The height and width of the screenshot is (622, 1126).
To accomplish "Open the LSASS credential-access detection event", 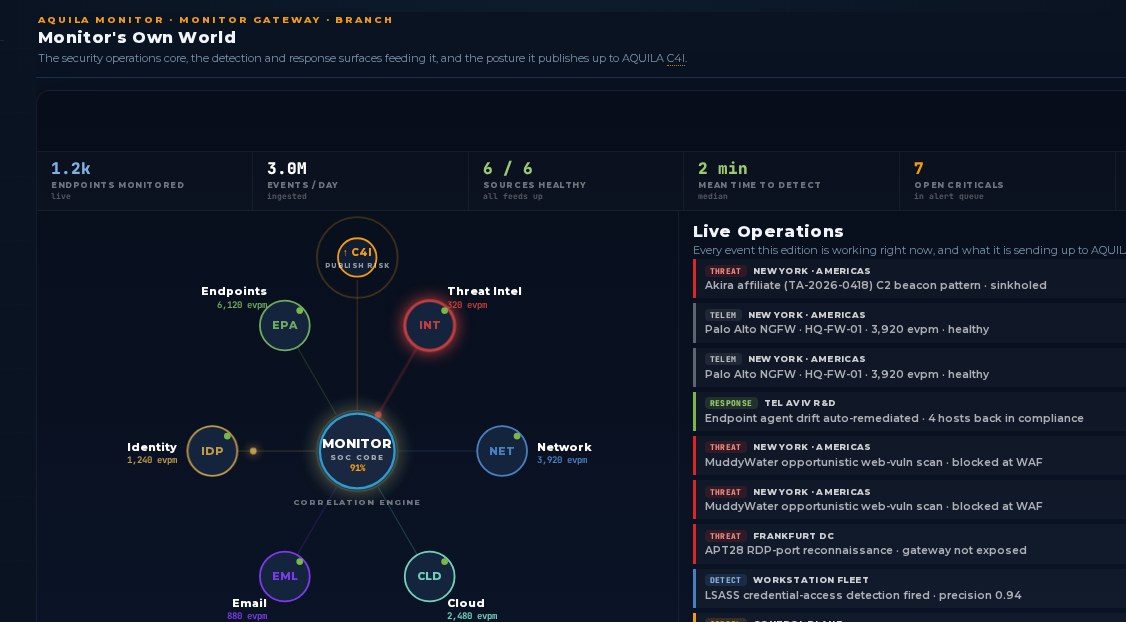I will (x=909, y=588).
